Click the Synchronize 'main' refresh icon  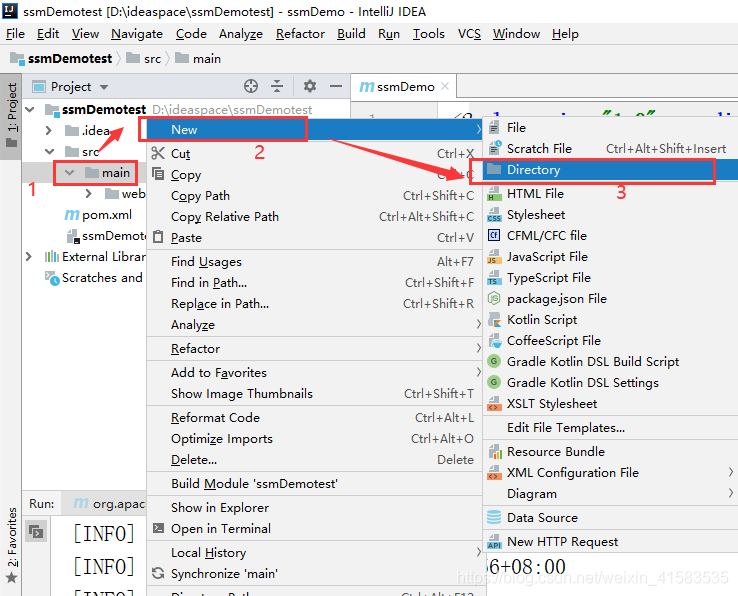[x=158, y=573]
